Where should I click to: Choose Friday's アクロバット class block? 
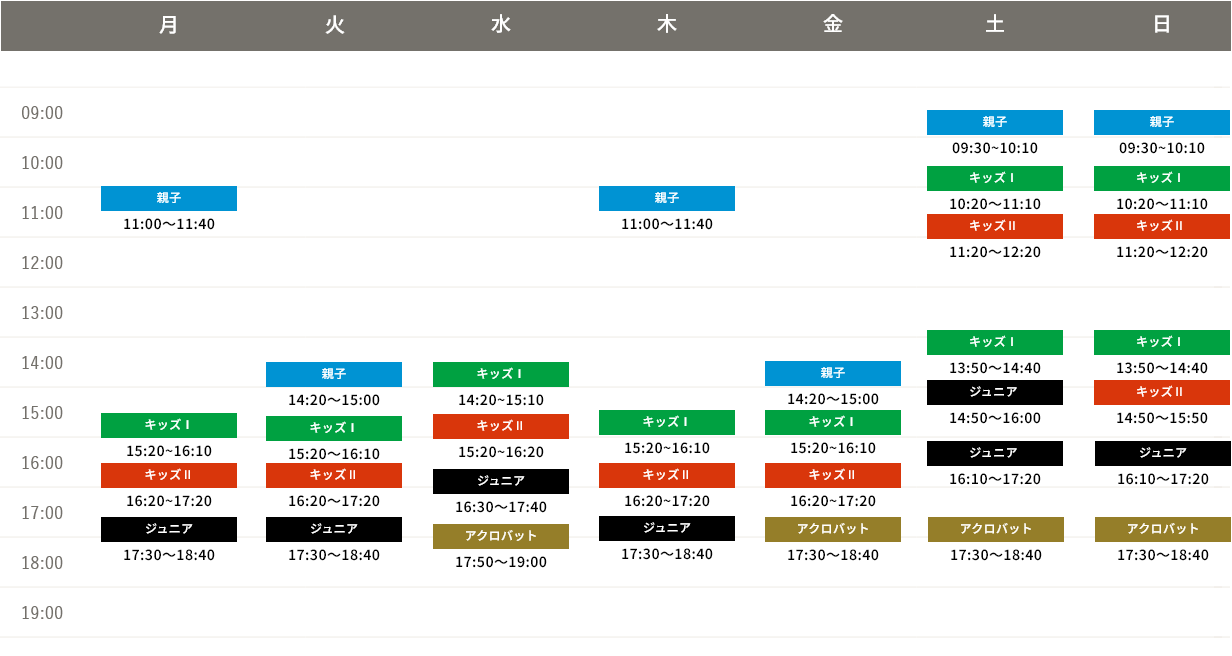tap(832, 529)
